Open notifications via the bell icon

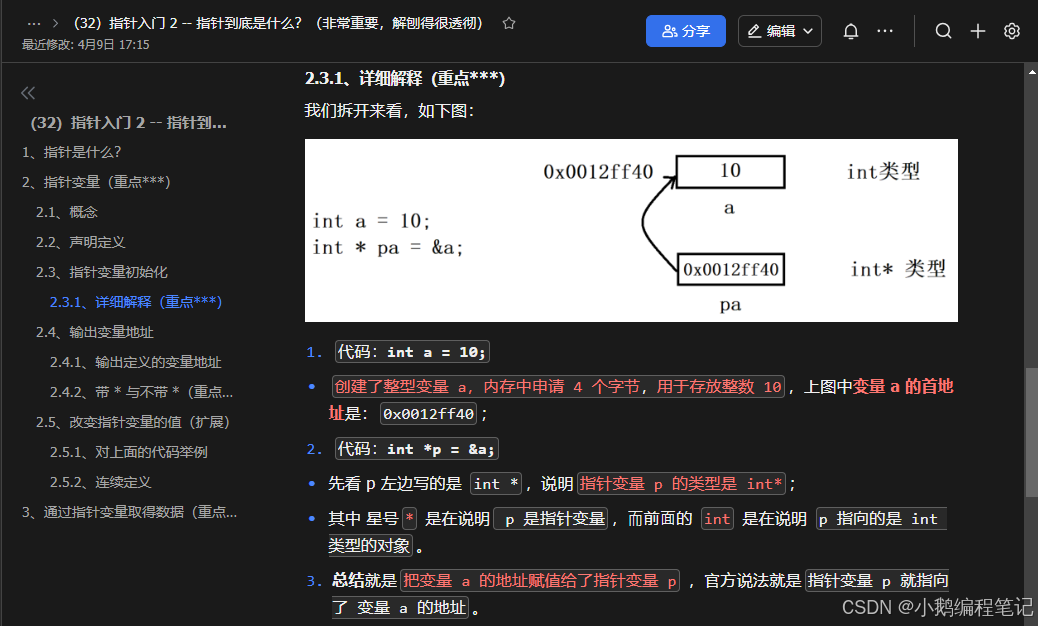tap(850, 31)
